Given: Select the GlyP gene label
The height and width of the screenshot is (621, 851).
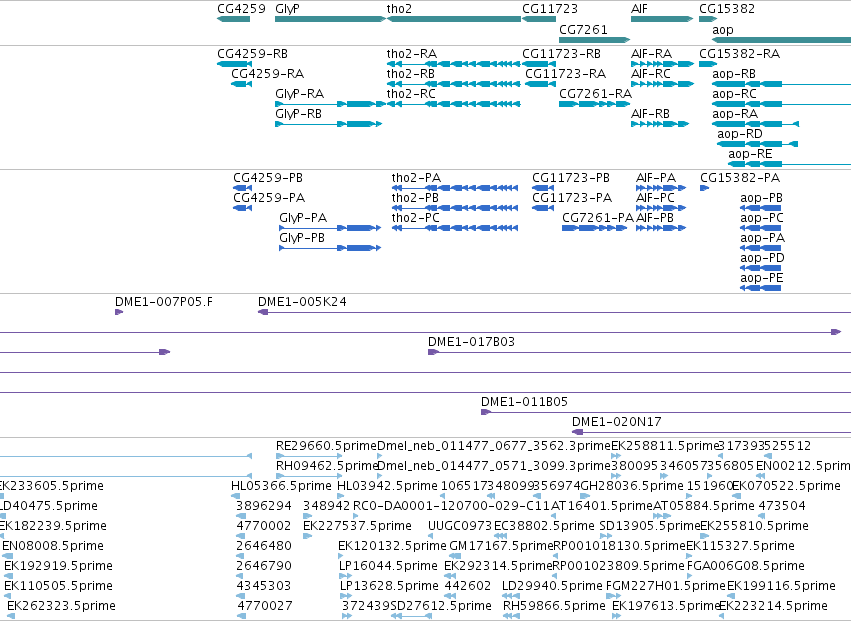Looking at the screenshot, I should click(x=287, y=9).
